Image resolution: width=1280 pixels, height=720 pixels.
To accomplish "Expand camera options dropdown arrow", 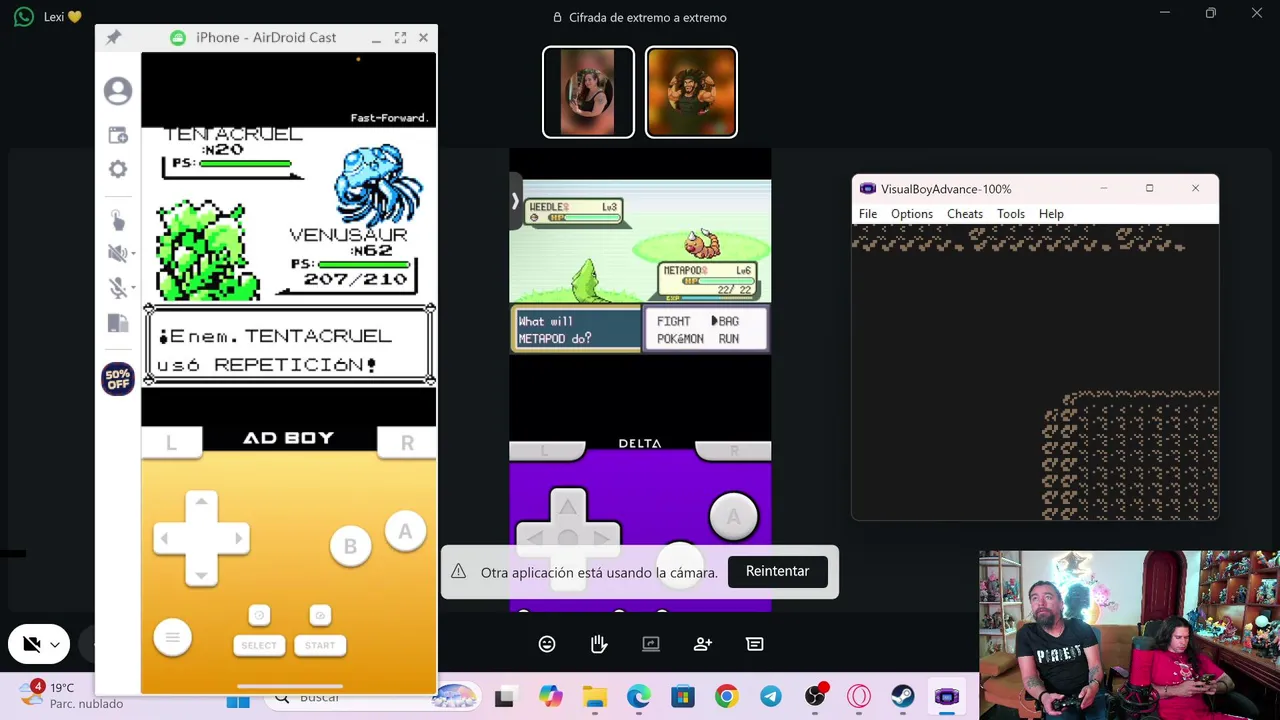I will (56, 645).
